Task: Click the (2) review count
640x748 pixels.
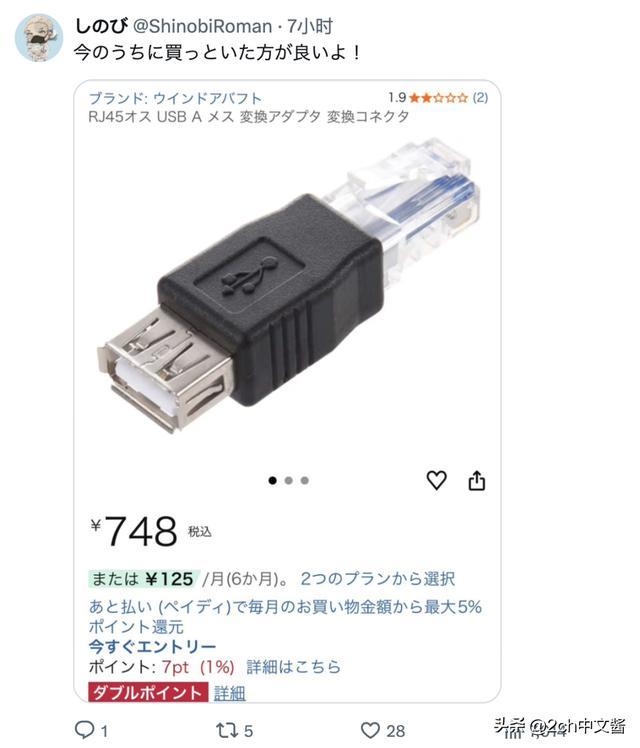Action: pos(480,98)
